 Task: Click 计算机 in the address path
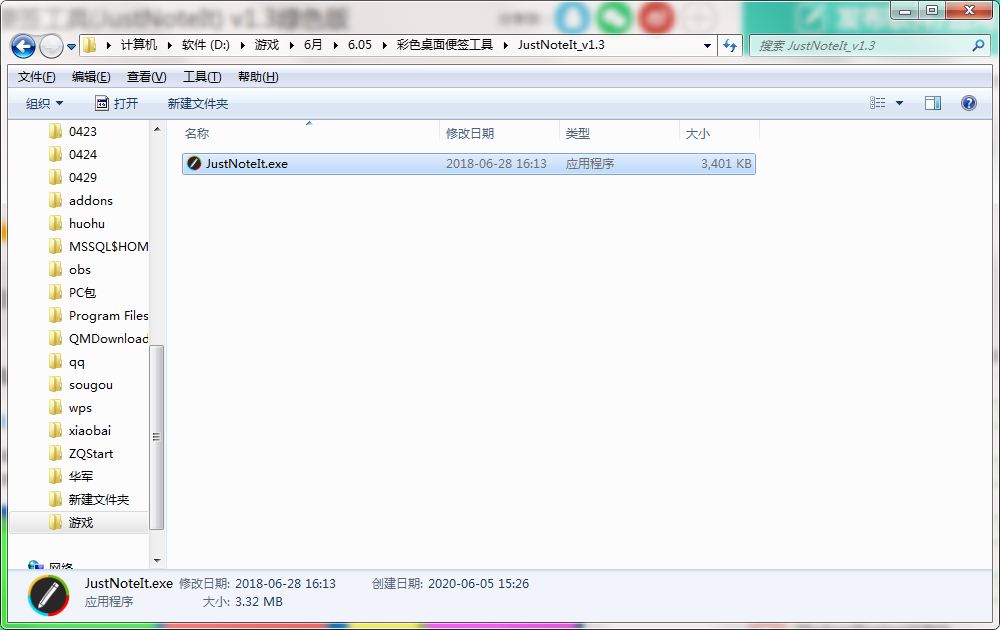[138, 45]
